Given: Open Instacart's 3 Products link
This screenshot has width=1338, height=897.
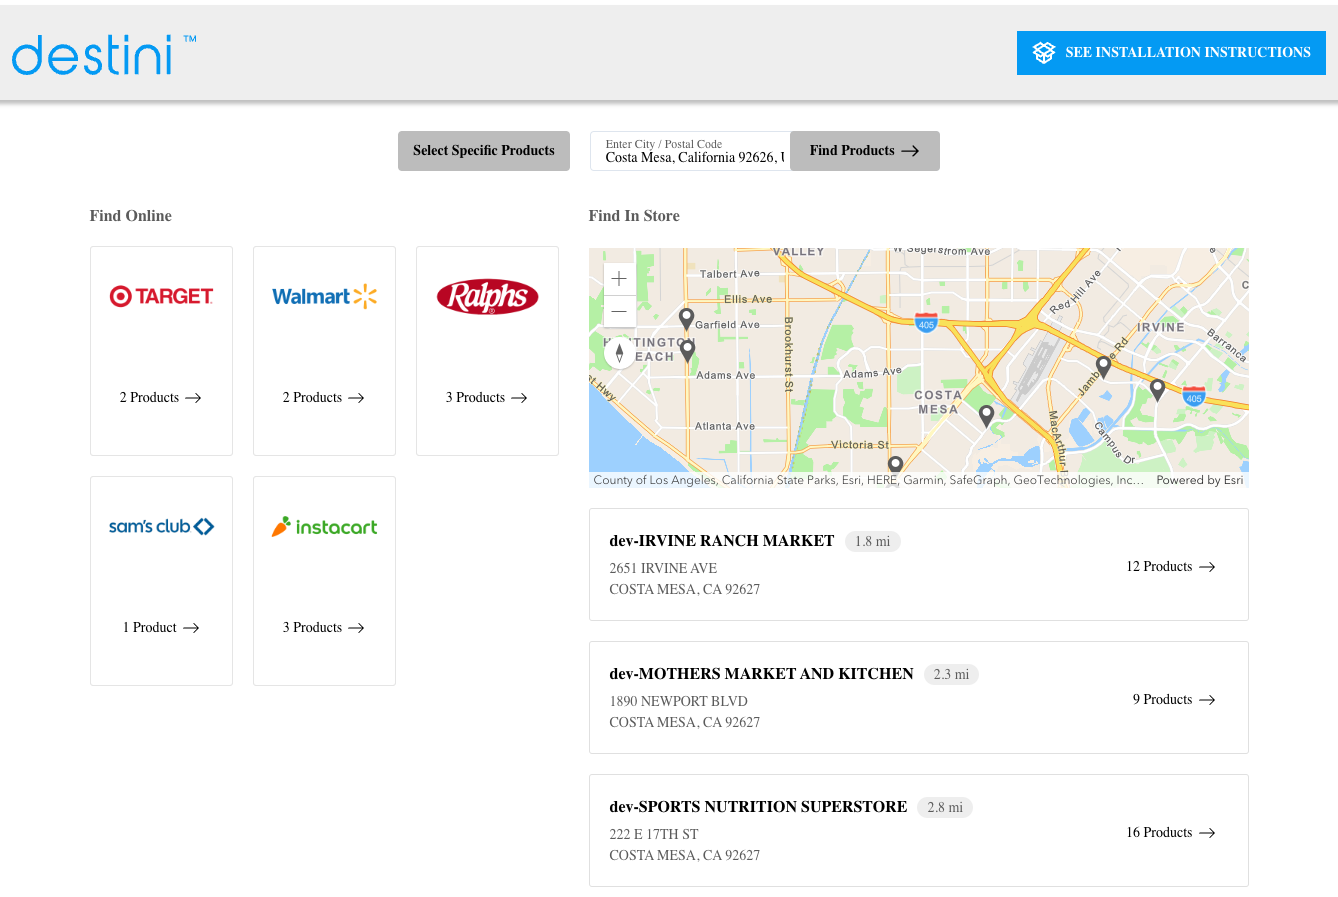Looking at the screenshot, I should [x=324, y=628].
